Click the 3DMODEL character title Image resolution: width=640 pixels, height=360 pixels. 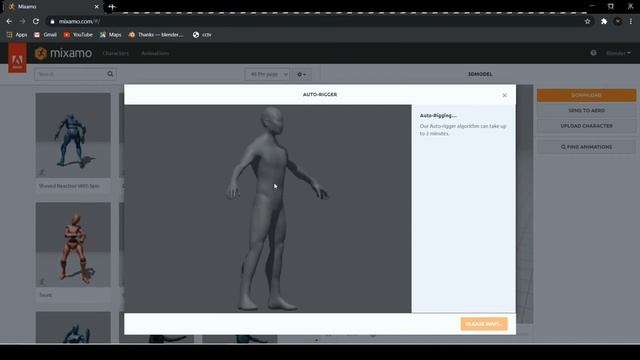click(480, 74)
